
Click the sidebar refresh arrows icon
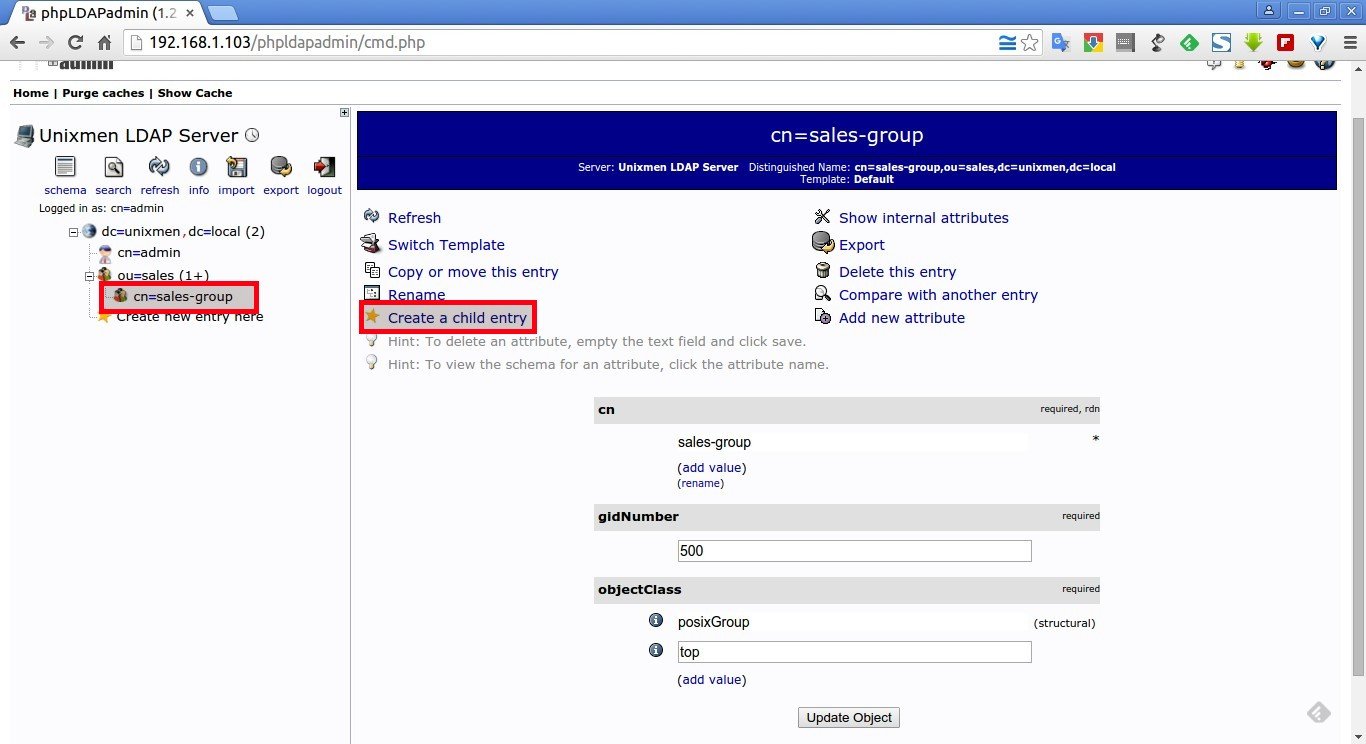(x=159, y=167)
